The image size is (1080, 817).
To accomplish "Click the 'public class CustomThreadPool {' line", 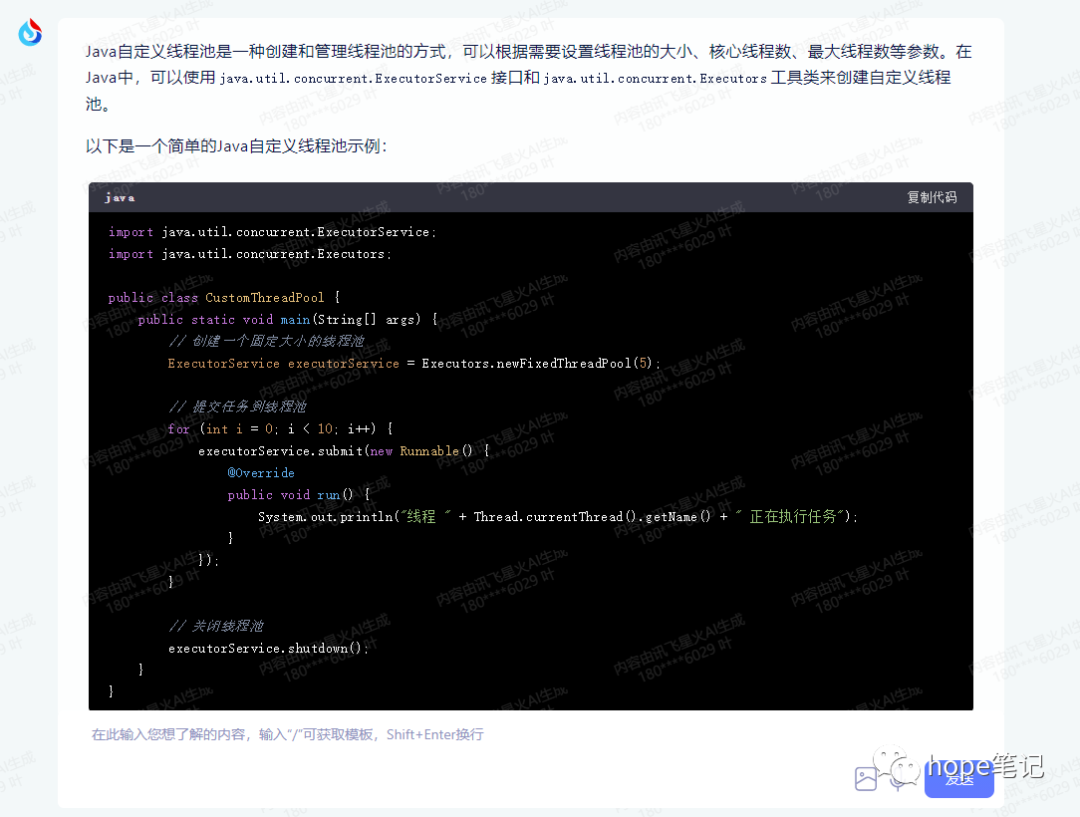I will (x=224, y=298).
